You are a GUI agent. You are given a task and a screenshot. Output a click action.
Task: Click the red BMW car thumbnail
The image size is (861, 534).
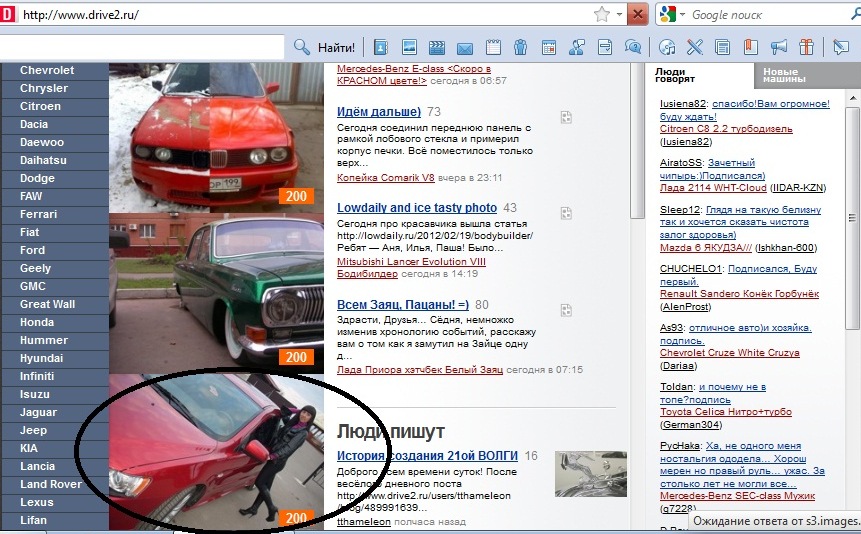(x=216, y=137)
